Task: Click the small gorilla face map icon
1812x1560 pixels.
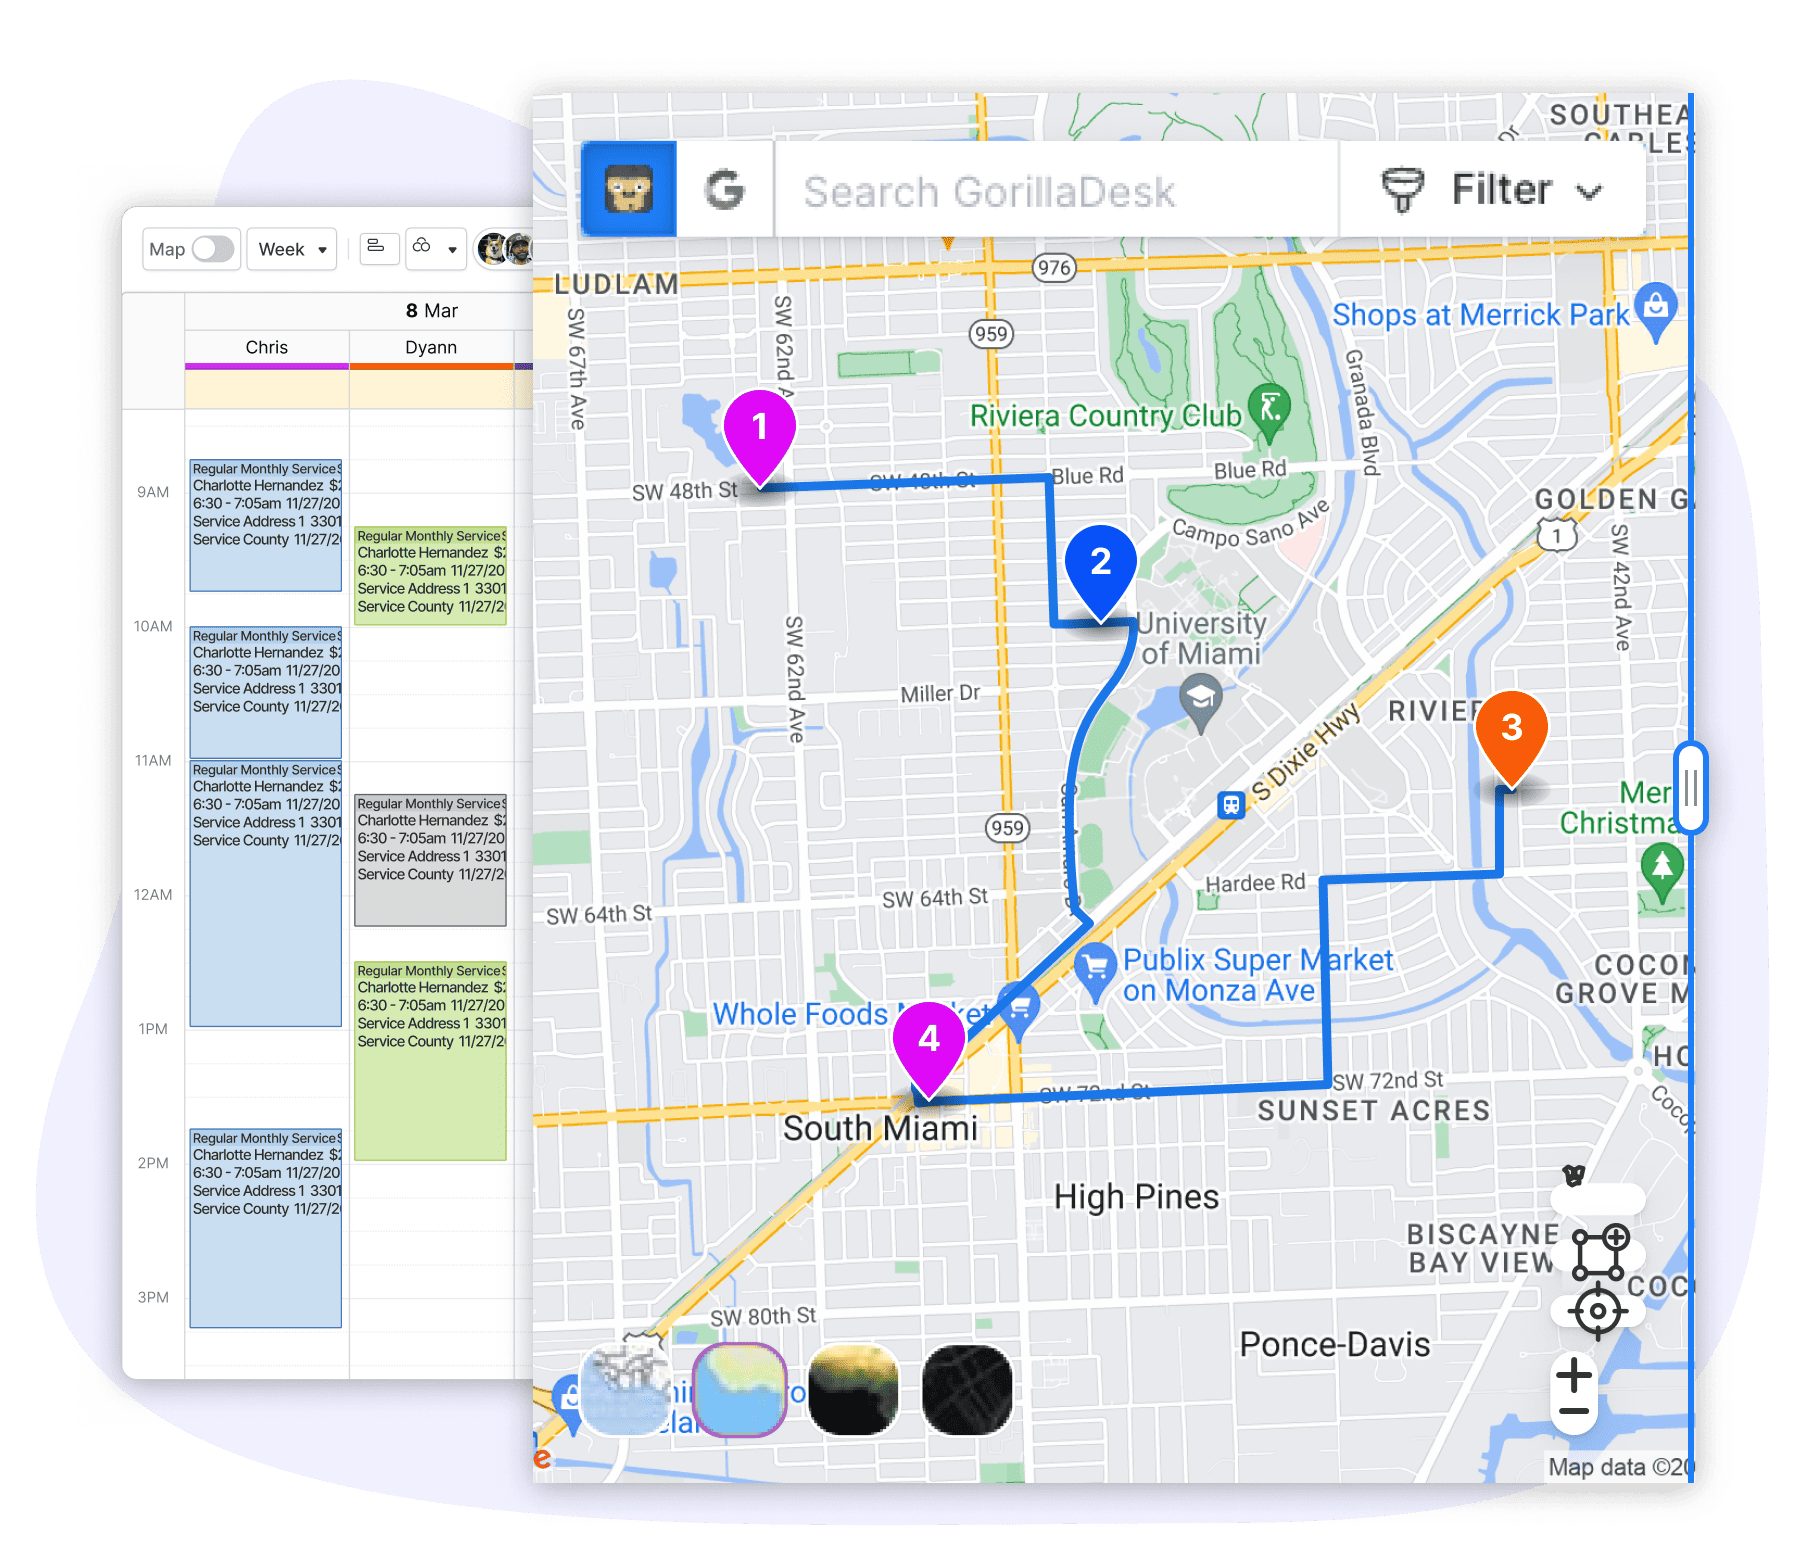Action: 1574,1175
